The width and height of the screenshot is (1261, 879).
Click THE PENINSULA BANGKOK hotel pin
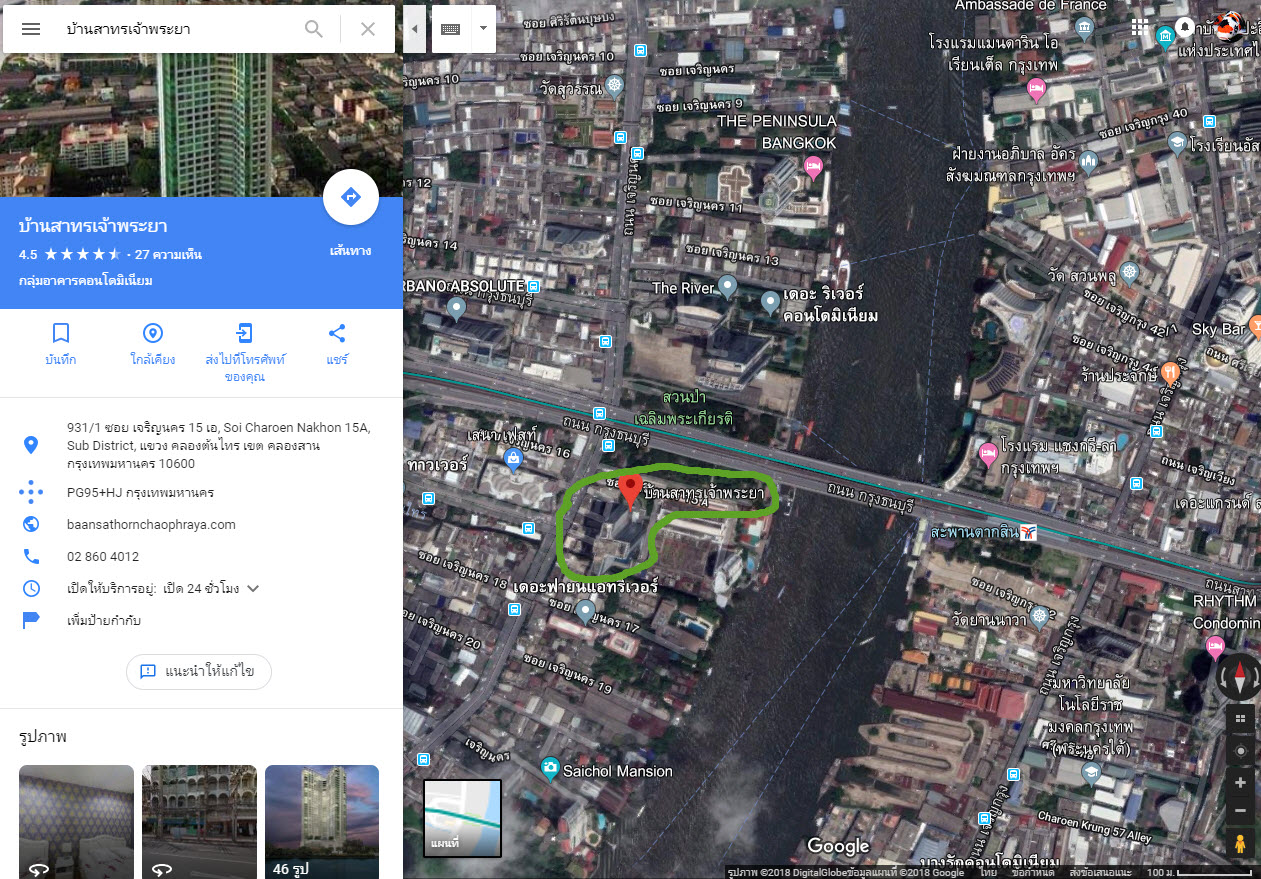813,166
